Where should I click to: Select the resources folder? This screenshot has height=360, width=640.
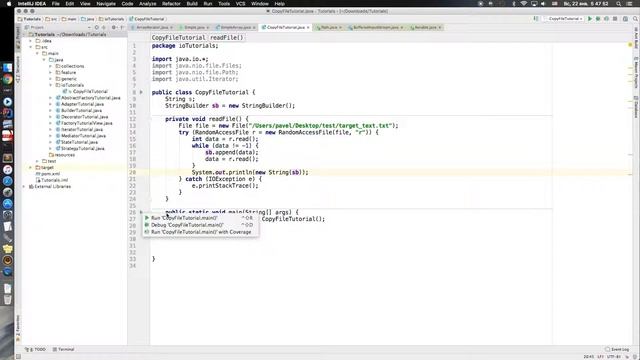(62, 155)
